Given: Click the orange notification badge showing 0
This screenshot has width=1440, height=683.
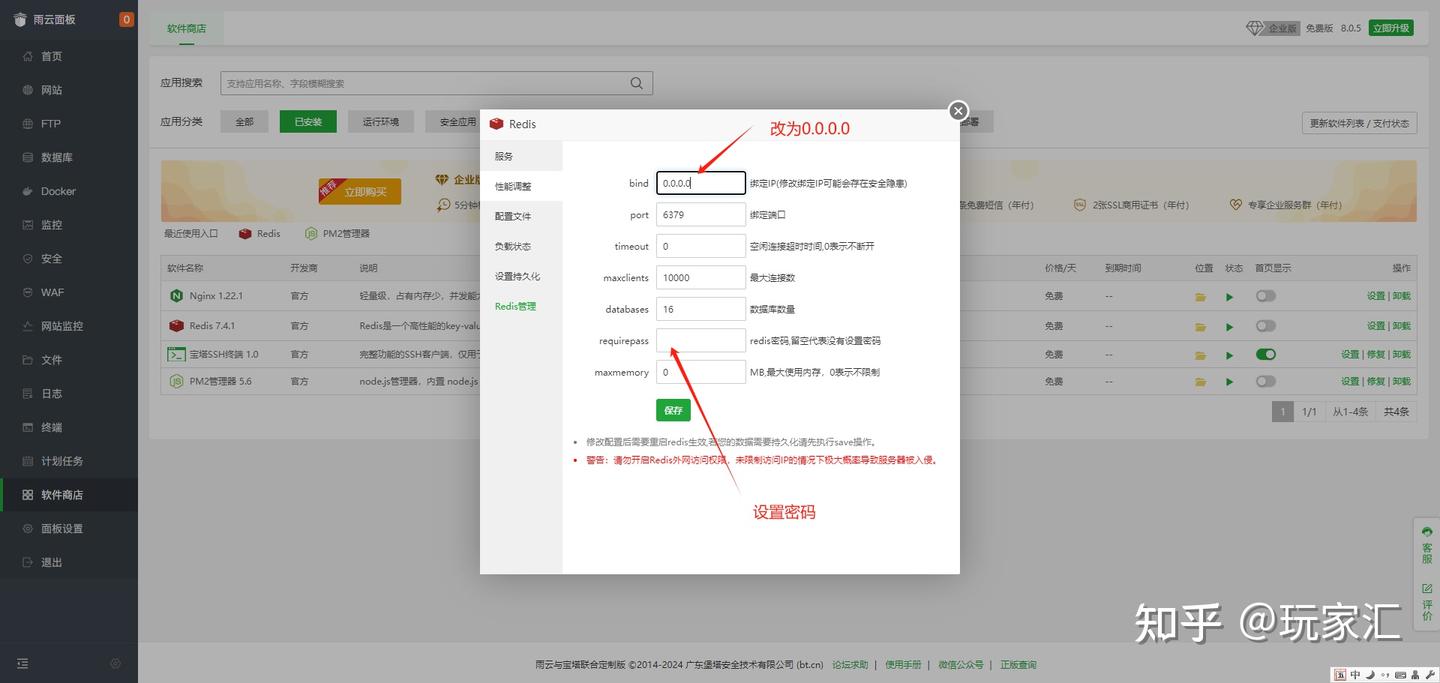Looking at the screenshot, I should click(x=126, y=19).
